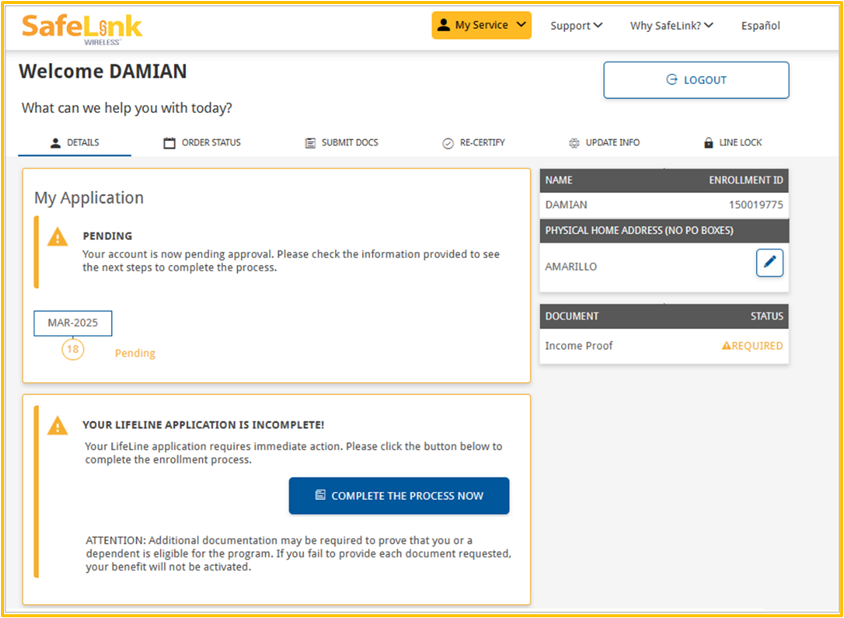Viewport: 844px width, 618px height.
Task: Open the ORDER STATUS tab
Action: coord(202,143)
